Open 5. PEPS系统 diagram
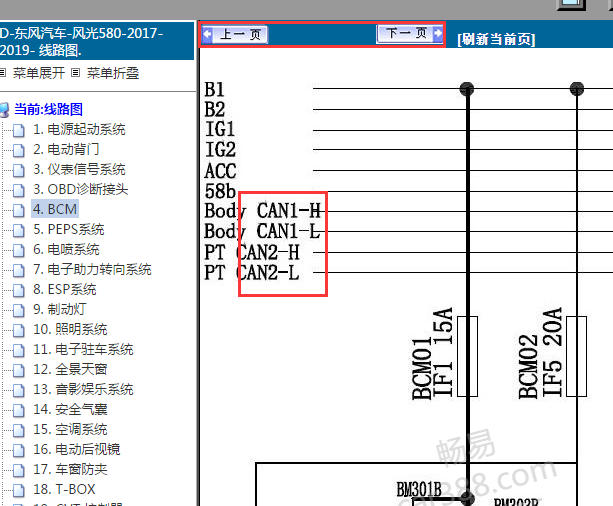 (x=69, y=229)
